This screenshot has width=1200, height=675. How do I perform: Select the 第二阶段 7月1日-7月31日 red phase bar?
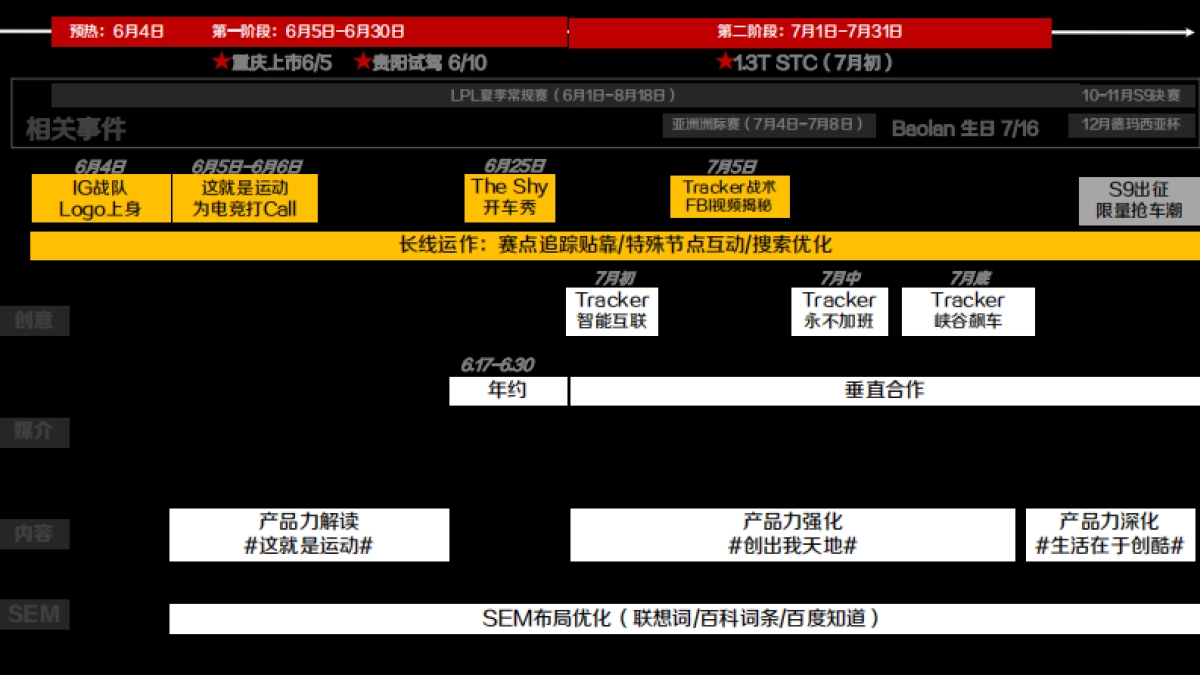click(809, 32)
